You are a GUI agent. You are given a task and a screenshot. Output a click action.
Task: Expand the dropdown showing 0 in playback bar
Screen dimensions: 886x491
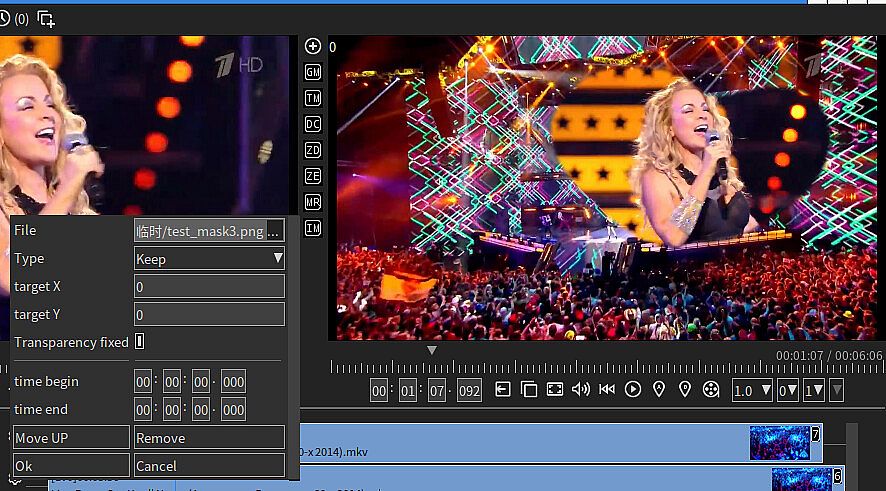[788, 390]
